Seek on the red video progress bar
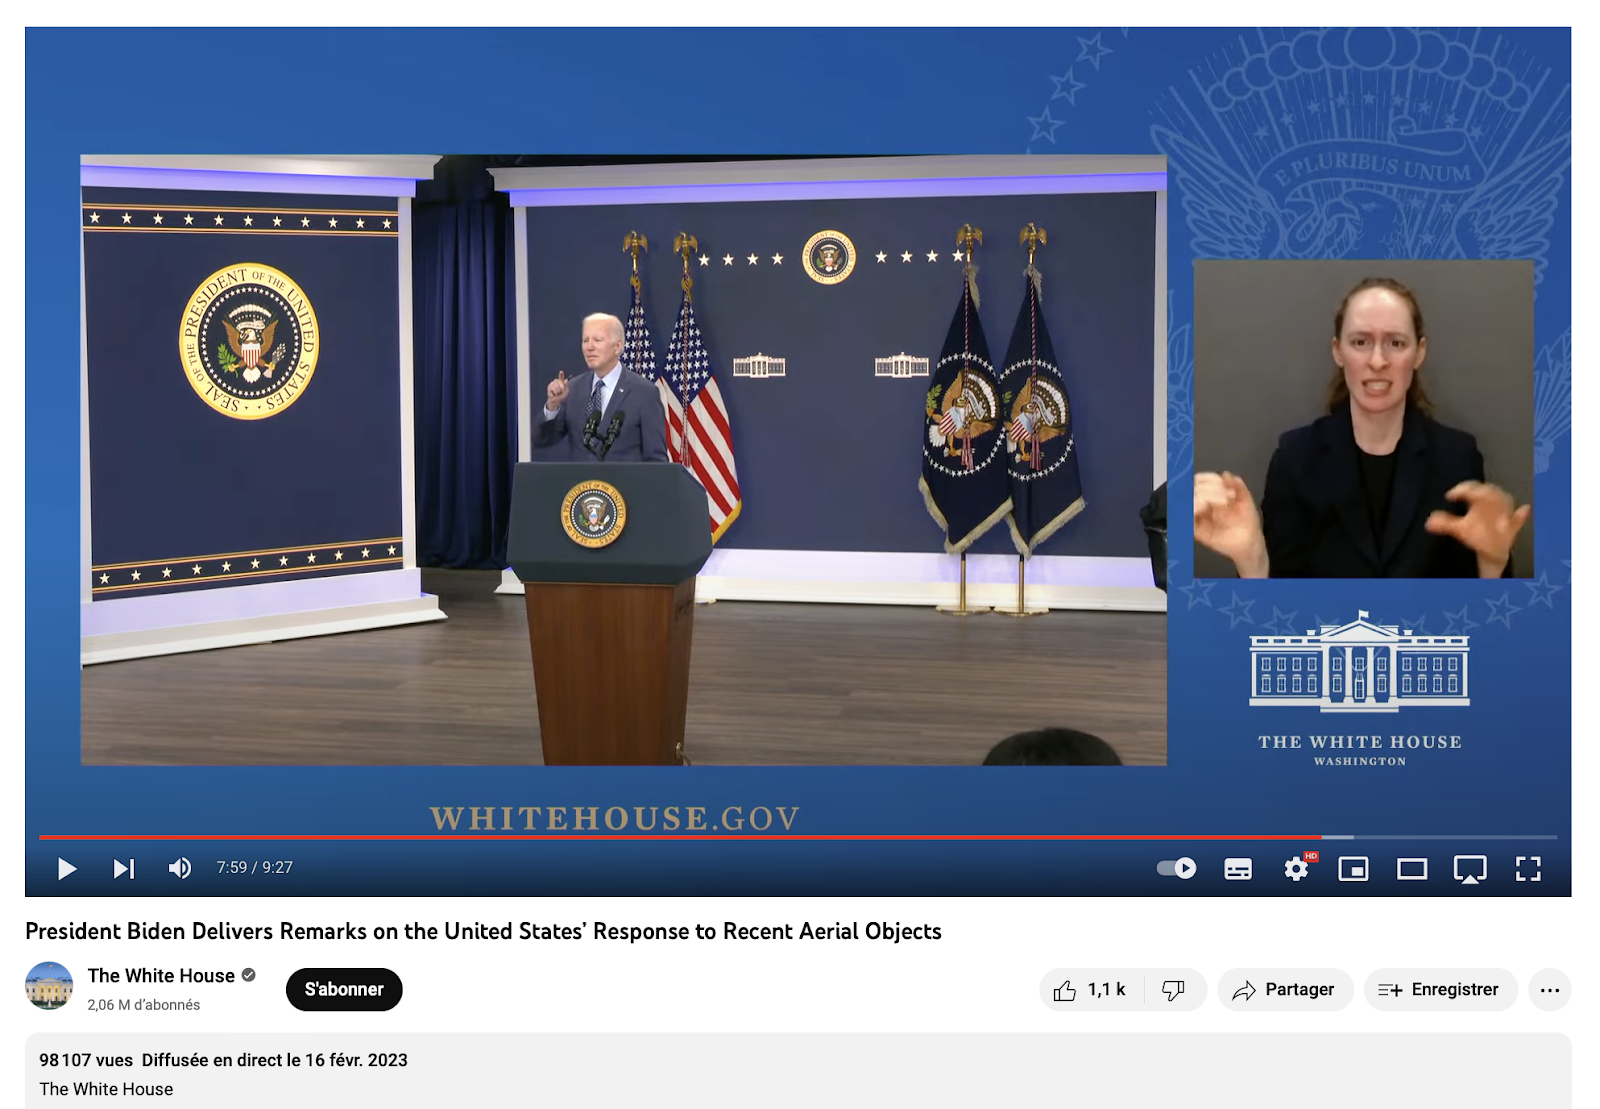 [798, 836]
